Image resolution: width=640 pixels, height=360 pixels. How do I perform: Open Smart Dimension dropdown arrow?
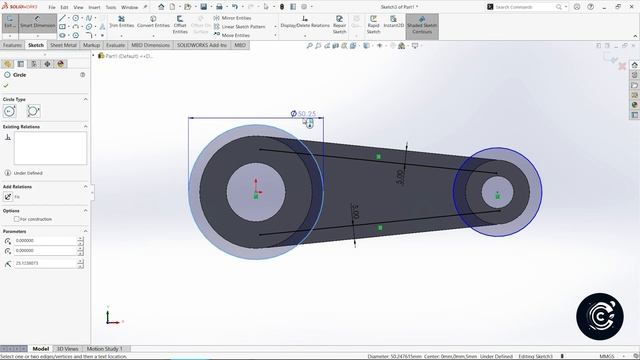pyautogui.click(x=38, y=36)
